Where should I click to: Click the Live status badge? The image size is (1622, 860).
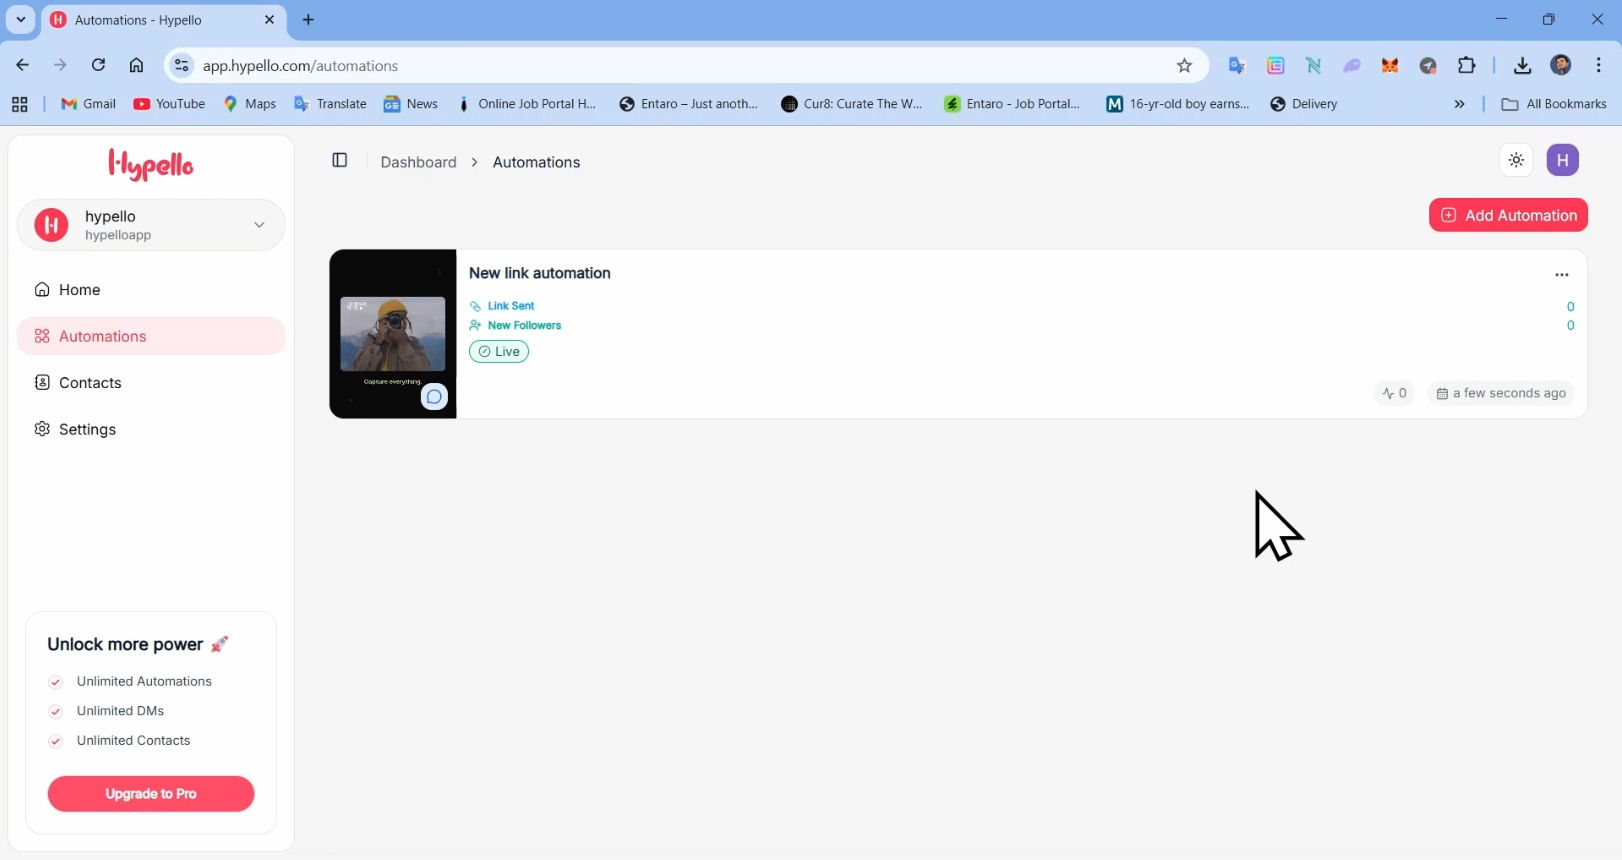[499, 352]
